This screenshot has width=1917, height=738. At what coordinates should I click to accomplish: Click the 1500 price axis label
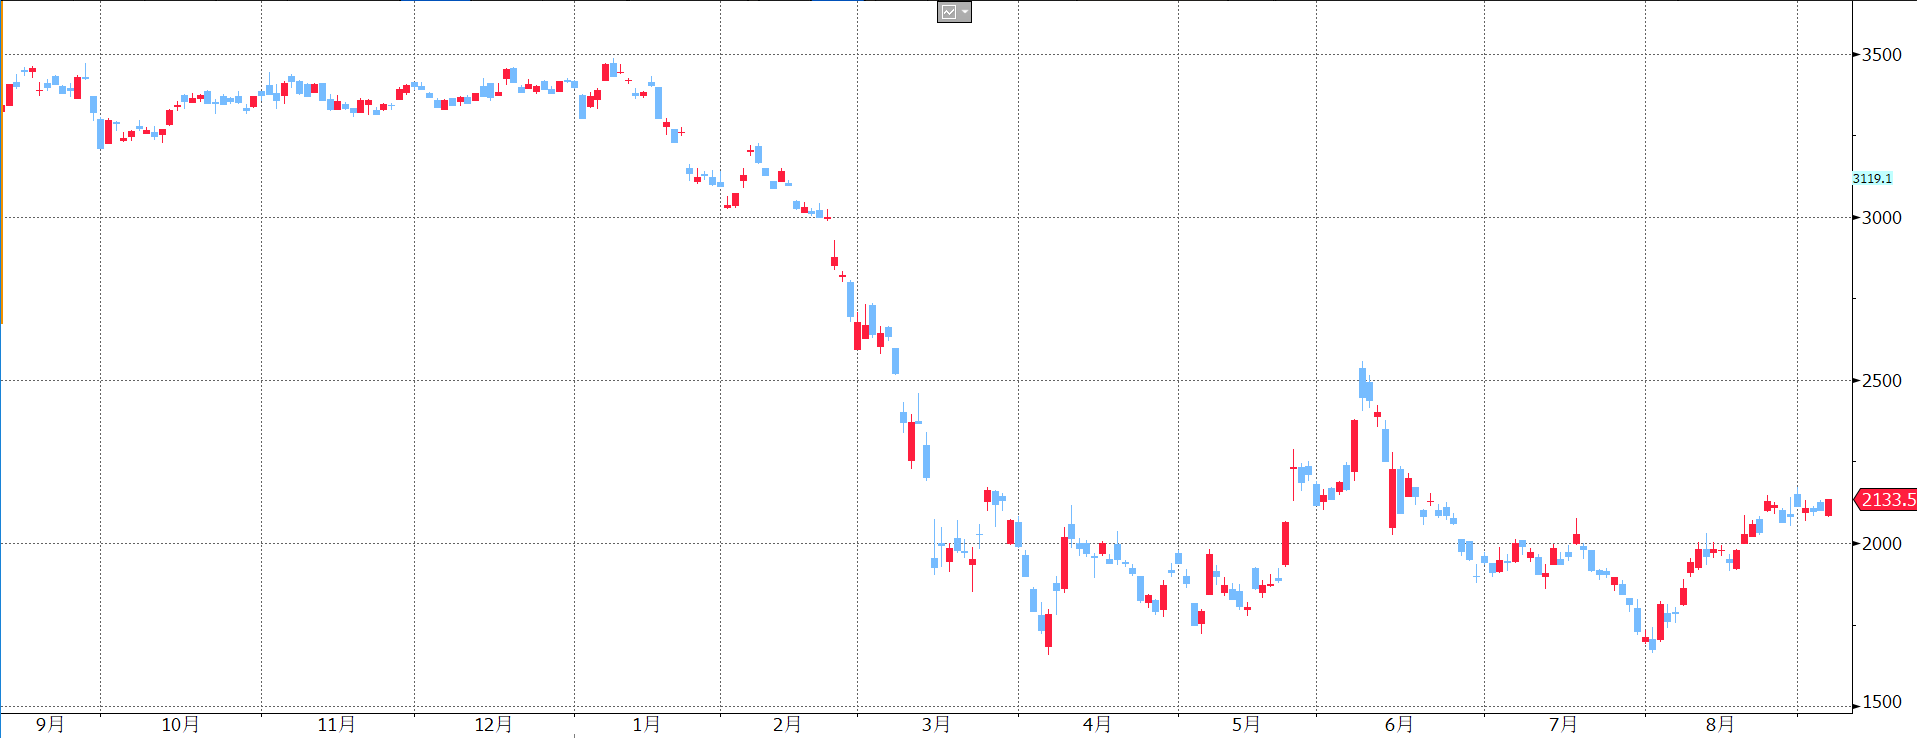coord(1881,702)
